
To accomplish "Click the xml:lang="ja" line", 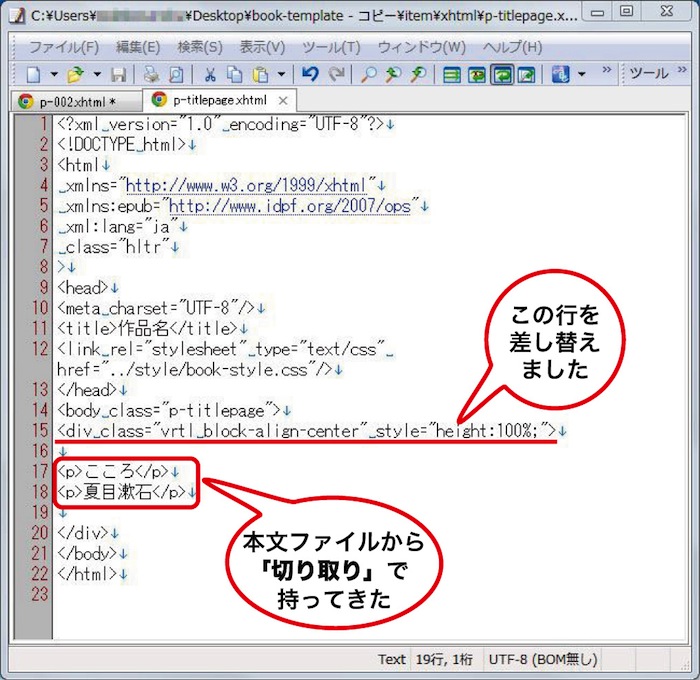I will [x=117, y=226].
